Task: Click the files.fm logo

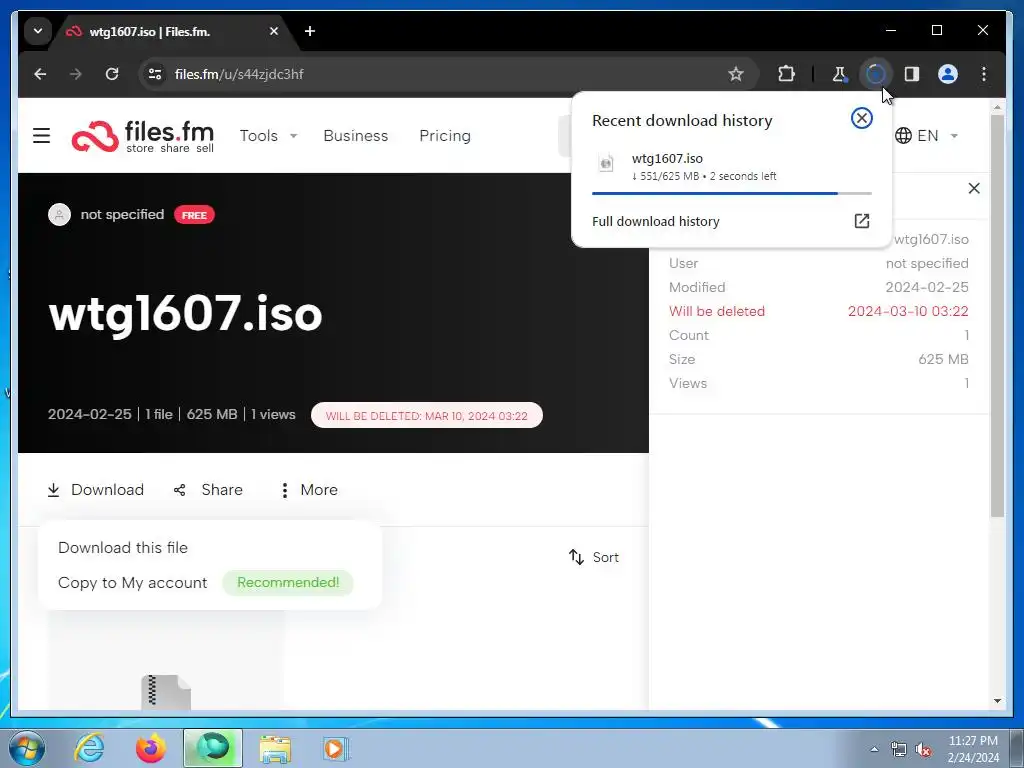Action: coord(143,136)
